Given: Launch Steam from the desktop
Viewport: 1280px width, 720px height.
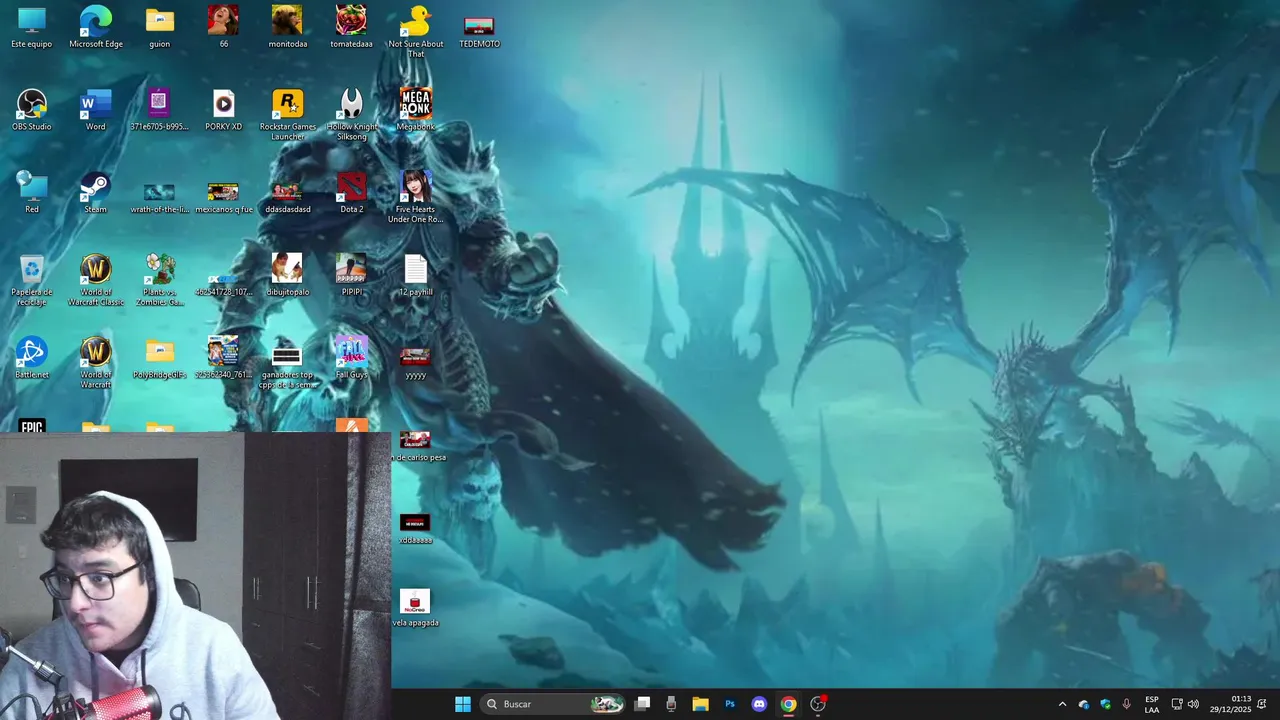Looking at the screenshot, I should point(96,193).
